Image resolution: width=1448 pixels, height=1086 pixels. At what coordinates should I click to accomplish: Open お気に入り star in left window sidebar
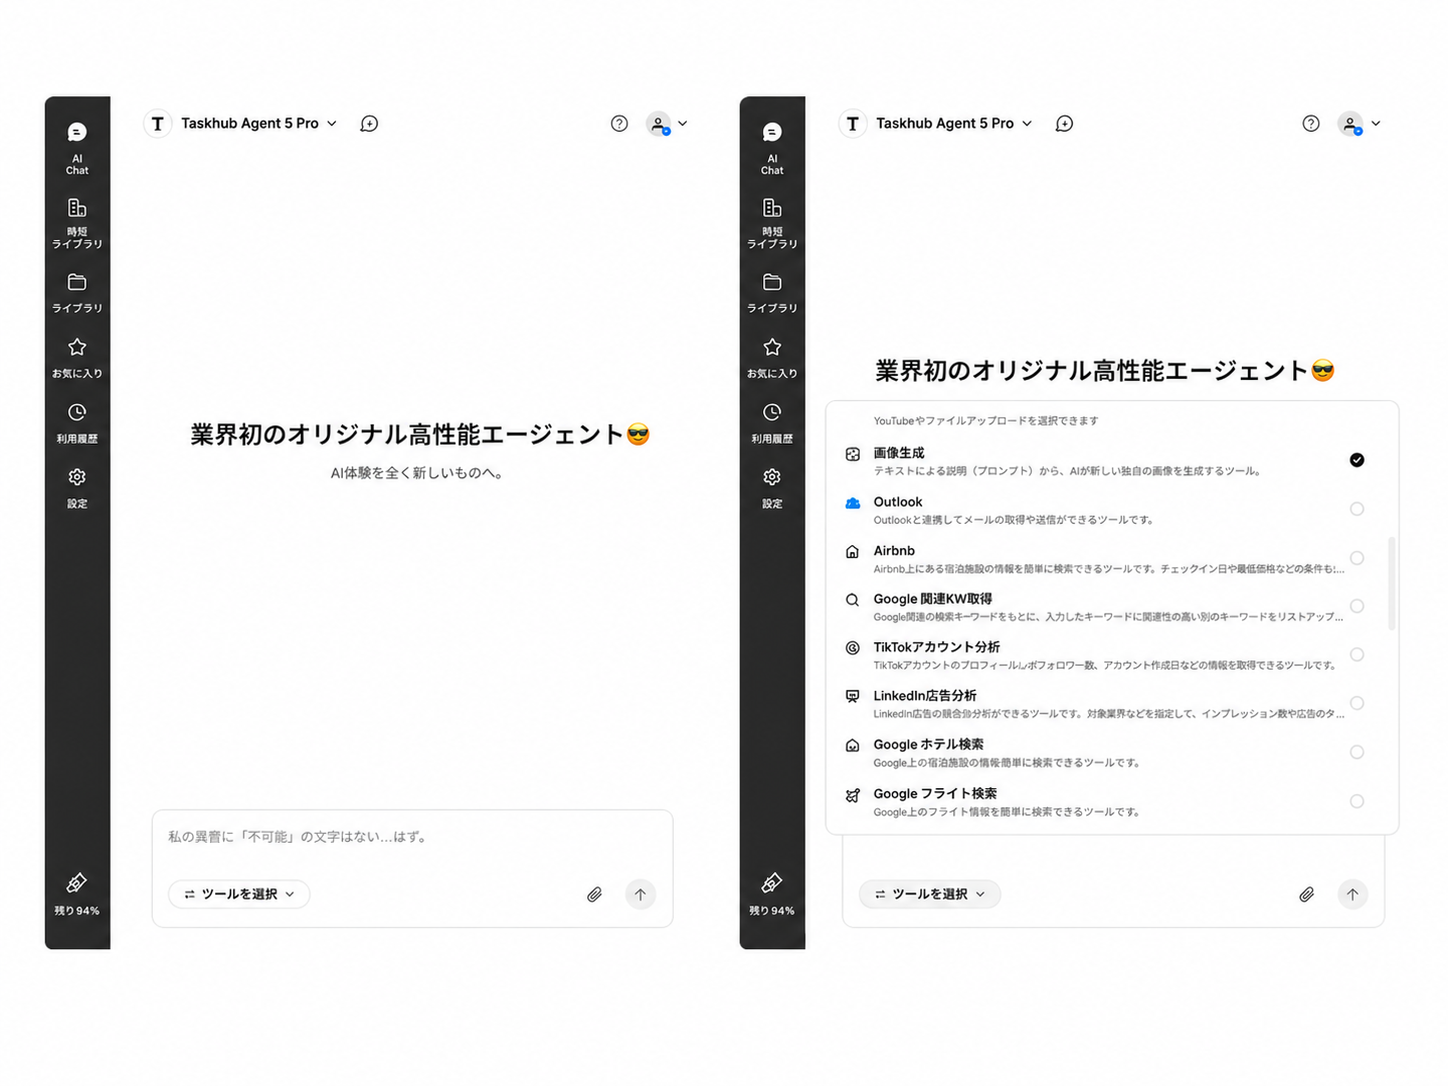(x=77, y=358)
